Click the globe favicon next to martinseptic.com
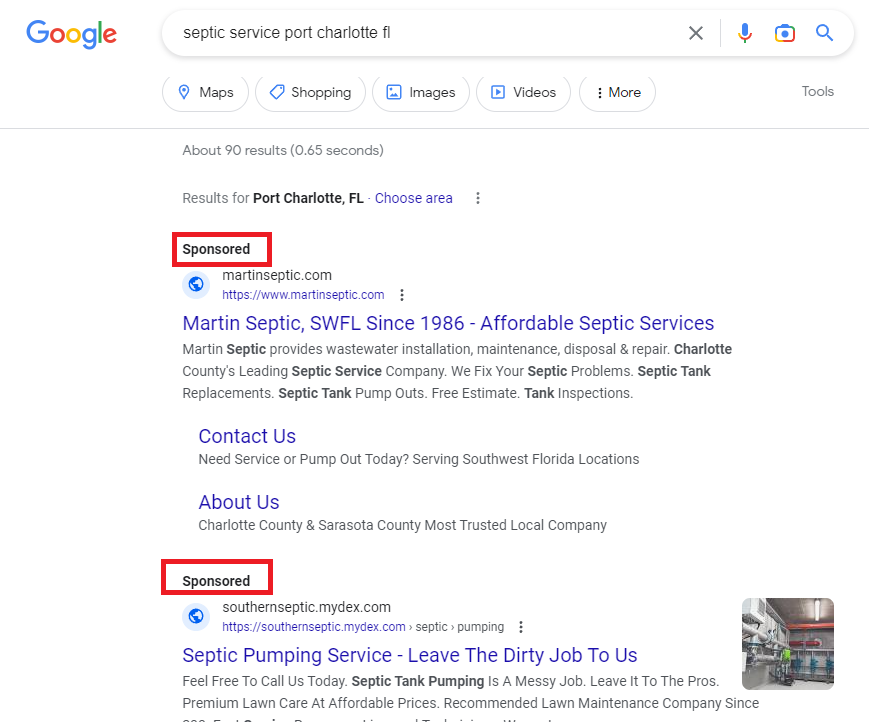The width and height of the screenshot is (869, 722). [x=196, y=284]
